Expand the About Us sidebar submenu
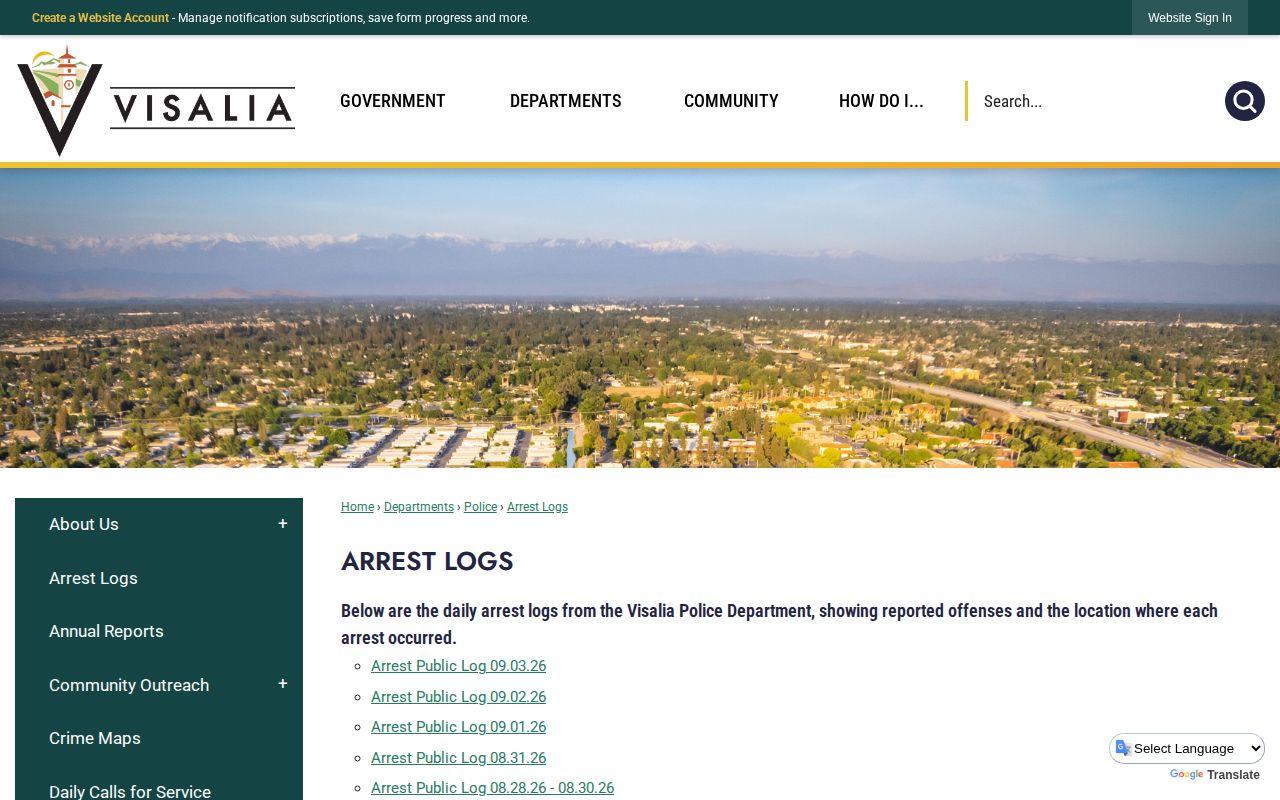 (283, 524)
